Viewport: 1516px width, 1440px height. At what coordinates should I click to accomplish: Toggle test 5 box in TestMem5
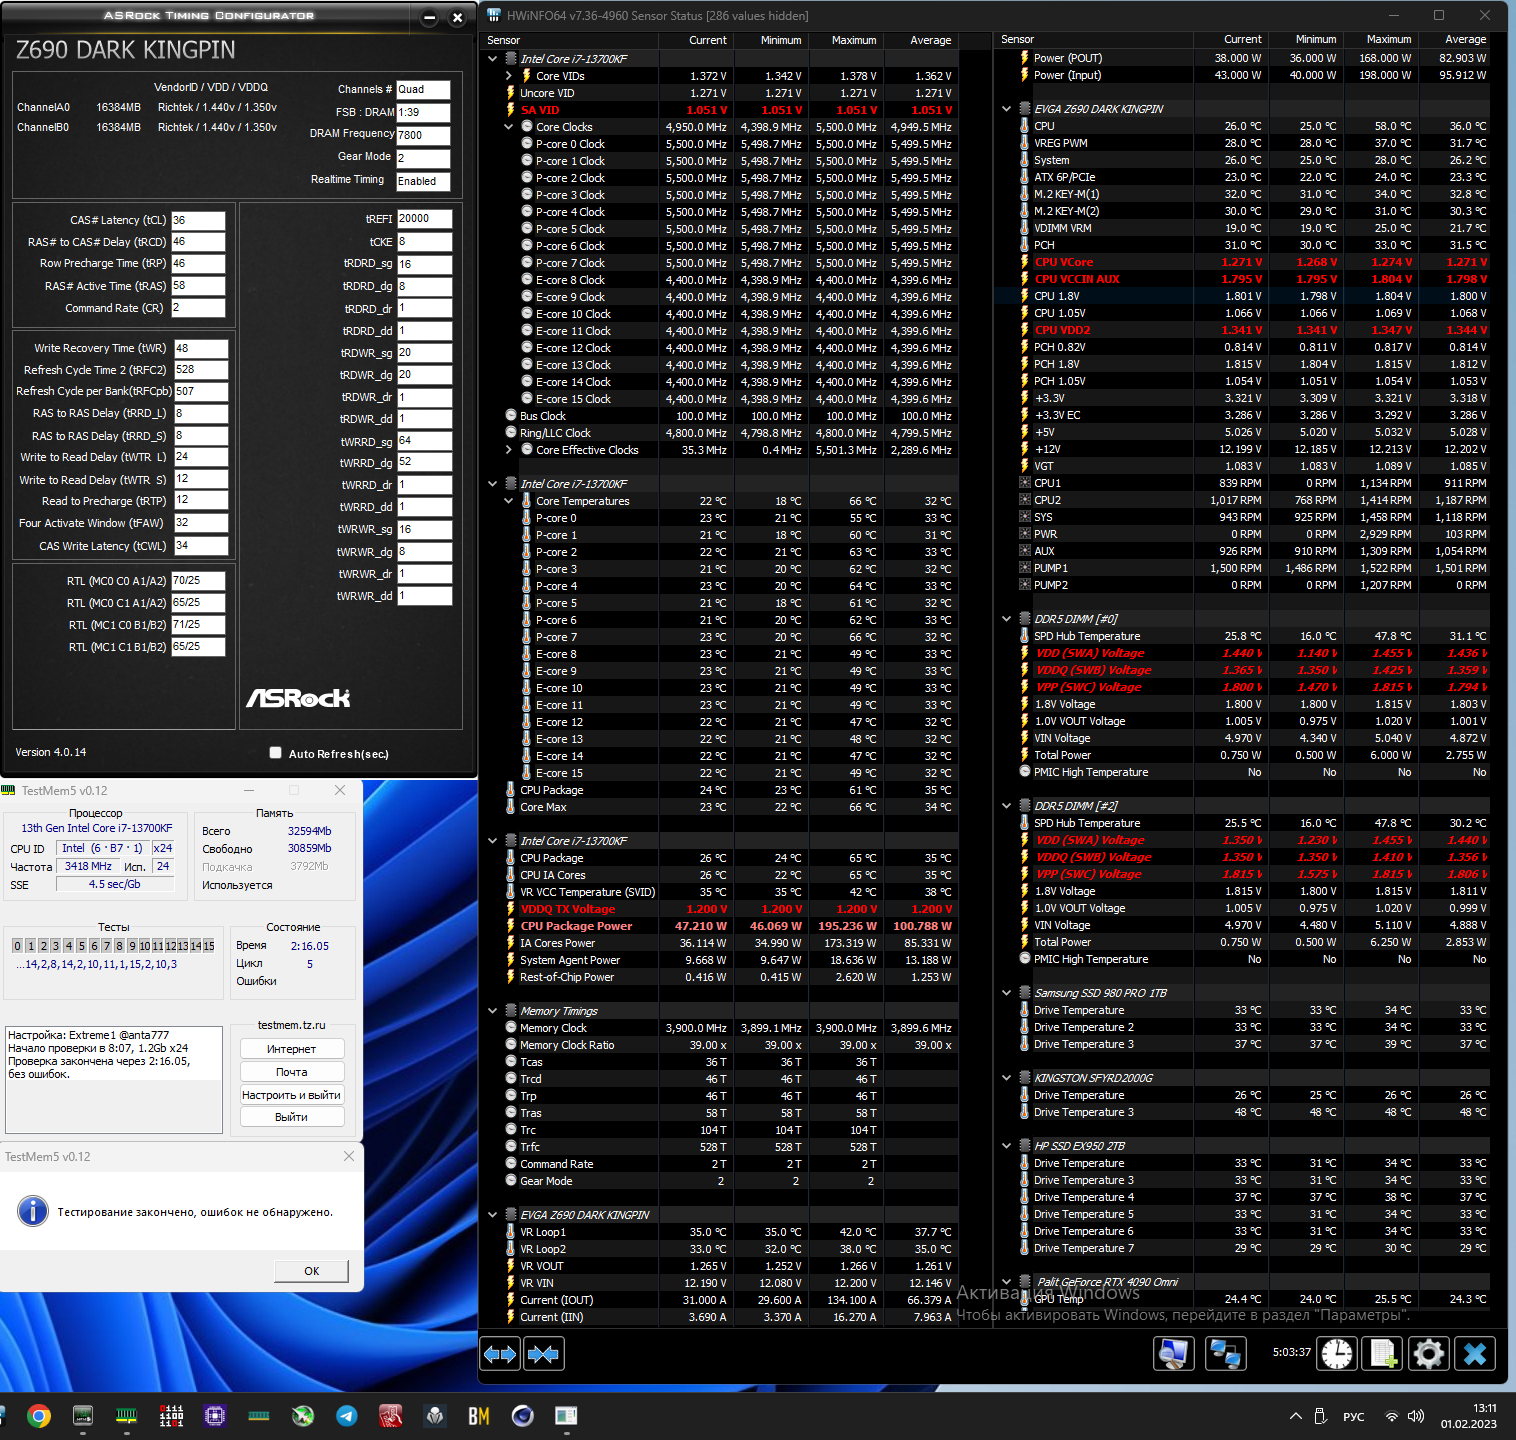[x=81, y=946]
